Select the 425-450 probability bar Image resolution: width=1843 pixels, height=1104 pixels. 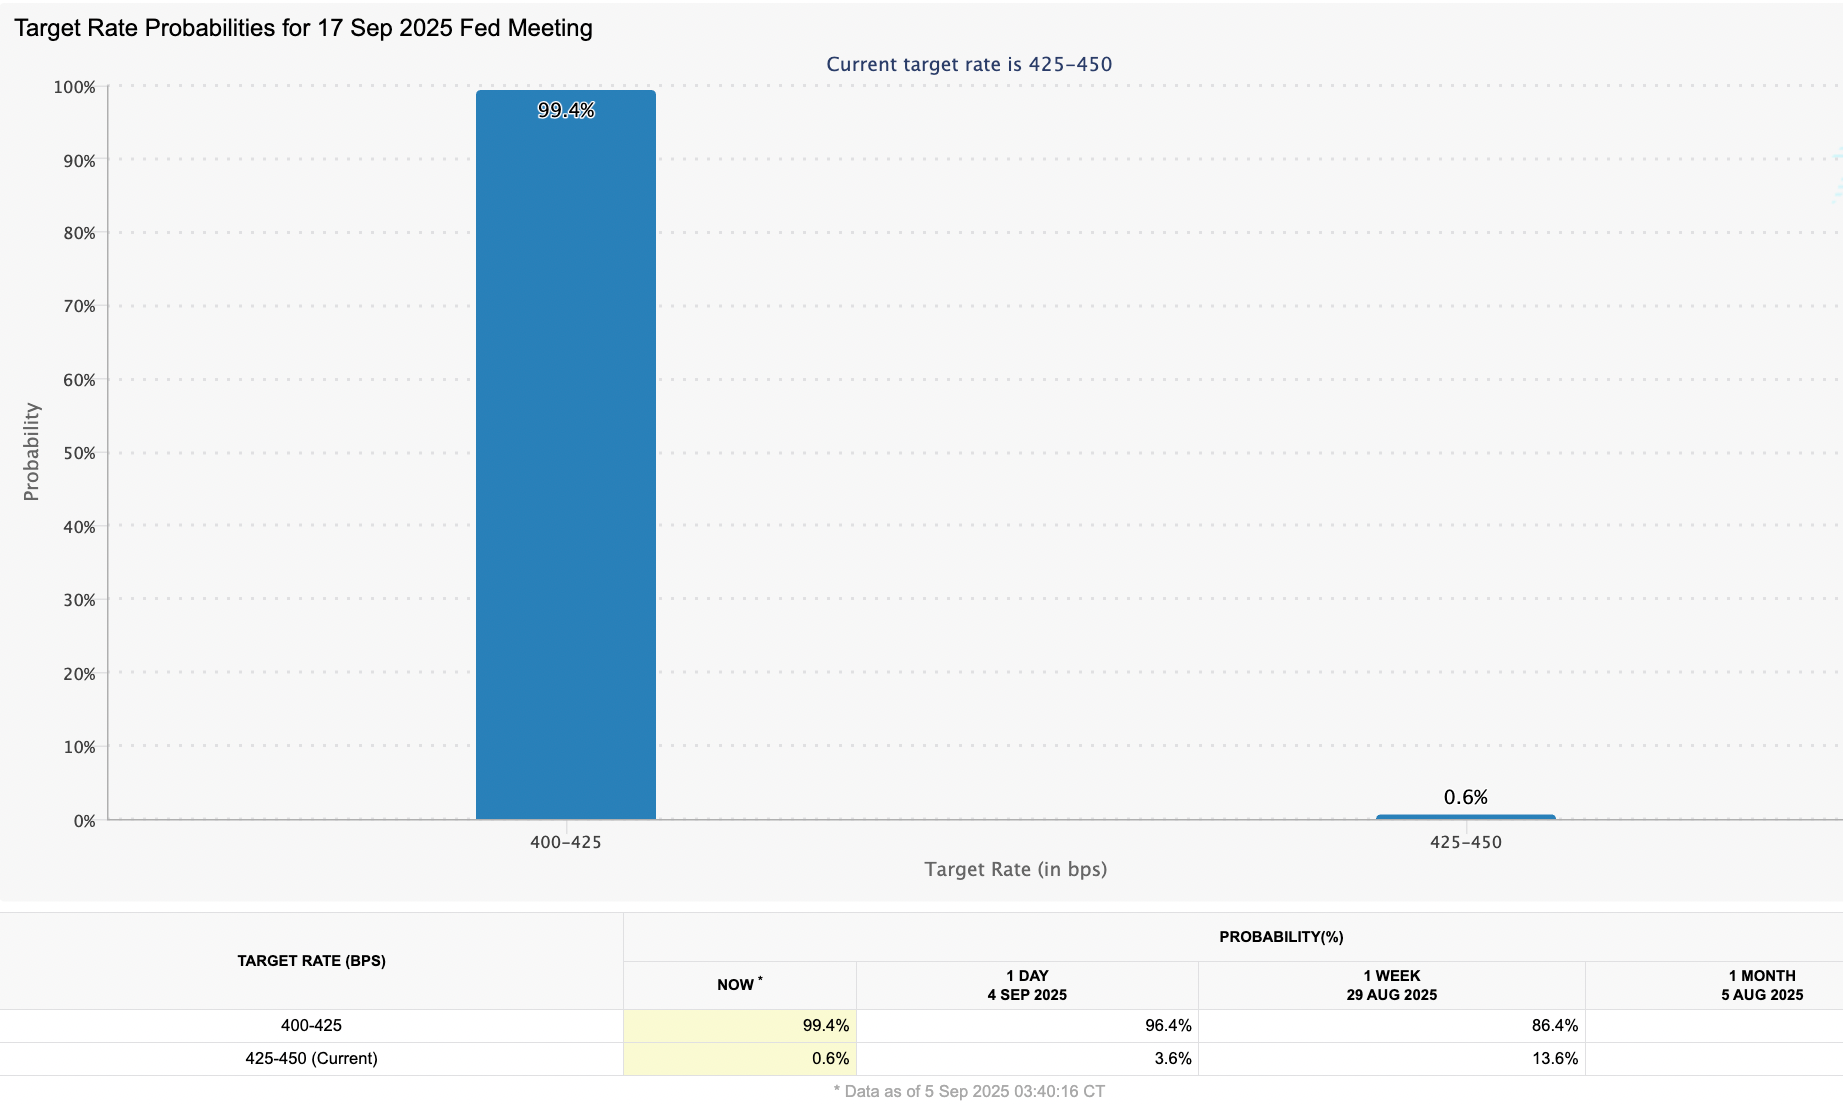click(1465, 817)
